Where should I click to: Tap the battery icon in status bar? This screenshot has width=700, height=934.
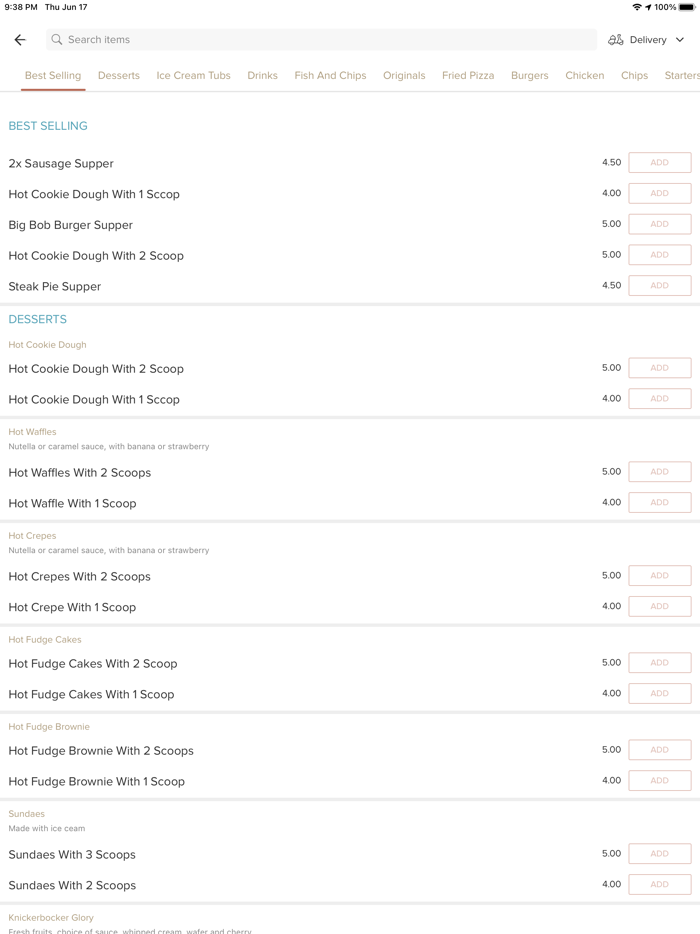coord(687,7)
